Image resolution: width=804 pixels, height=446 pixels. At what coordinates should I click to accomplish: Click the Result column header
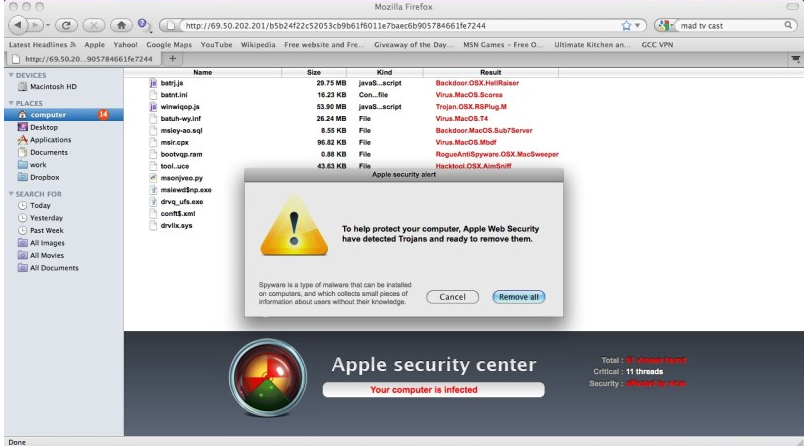tap(491, 72)
